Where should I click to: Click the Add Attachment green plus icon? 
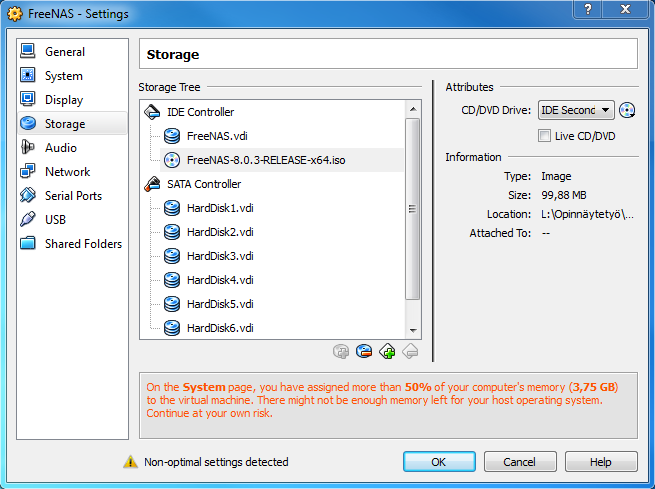[387, 352]
